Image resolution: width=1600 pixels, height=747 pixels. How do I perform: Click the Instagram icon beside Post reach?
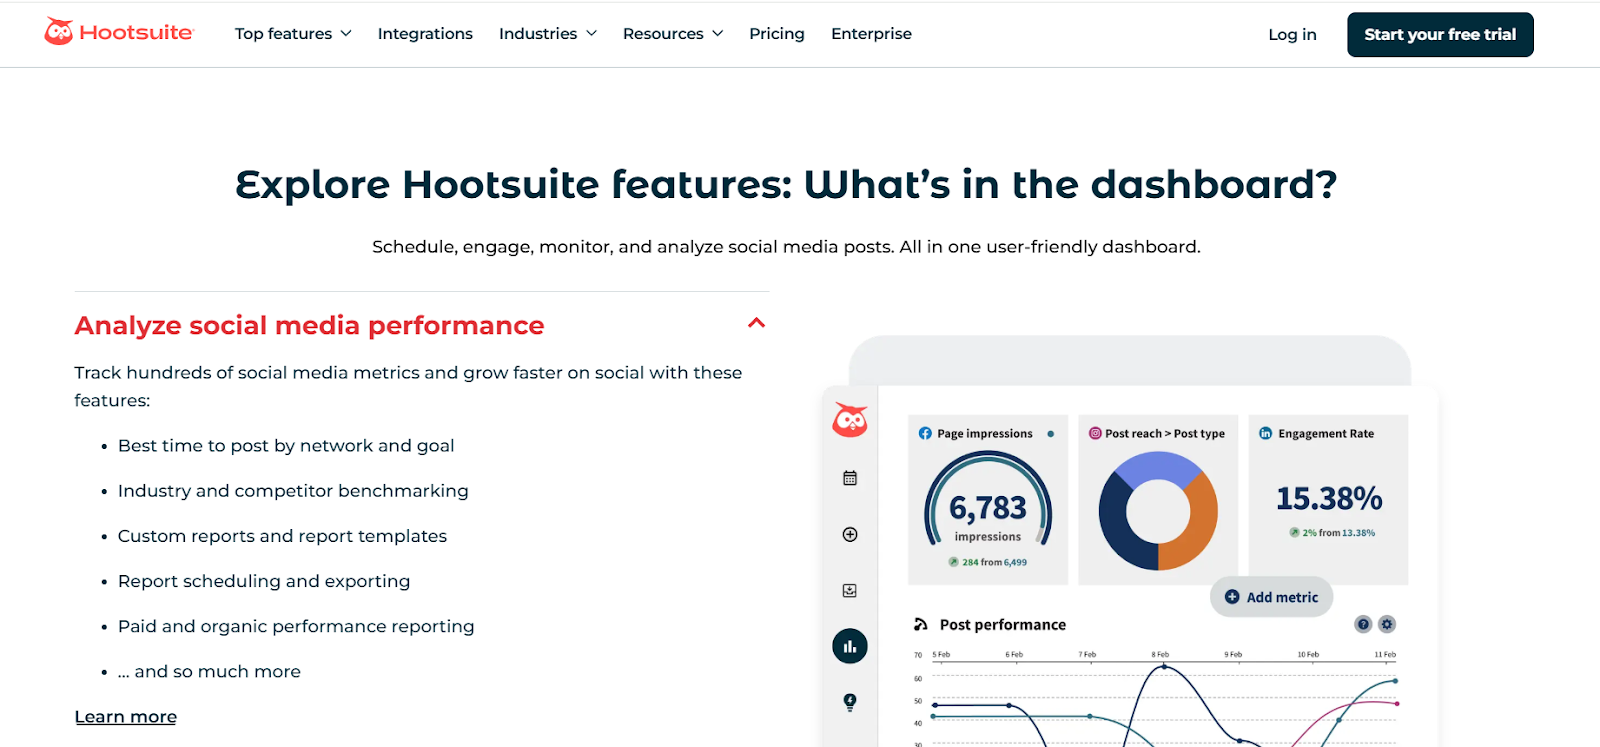tap(1095, 433)
